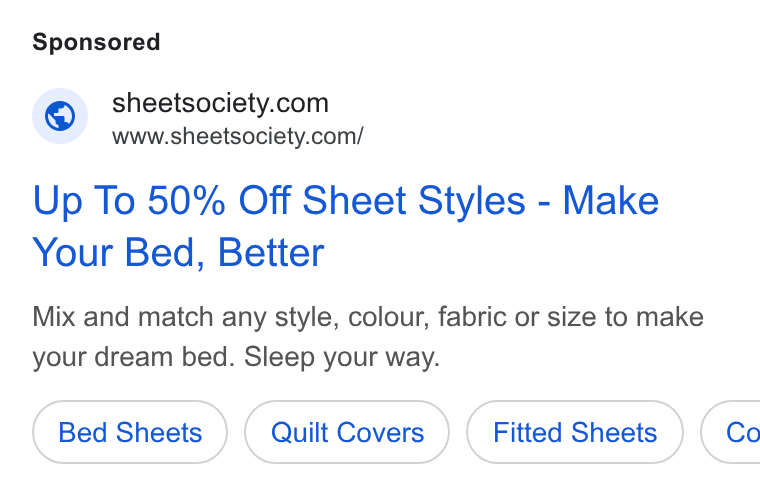Click the partially visible Co chip
760x496 pixels.
(x=730, y=432)
